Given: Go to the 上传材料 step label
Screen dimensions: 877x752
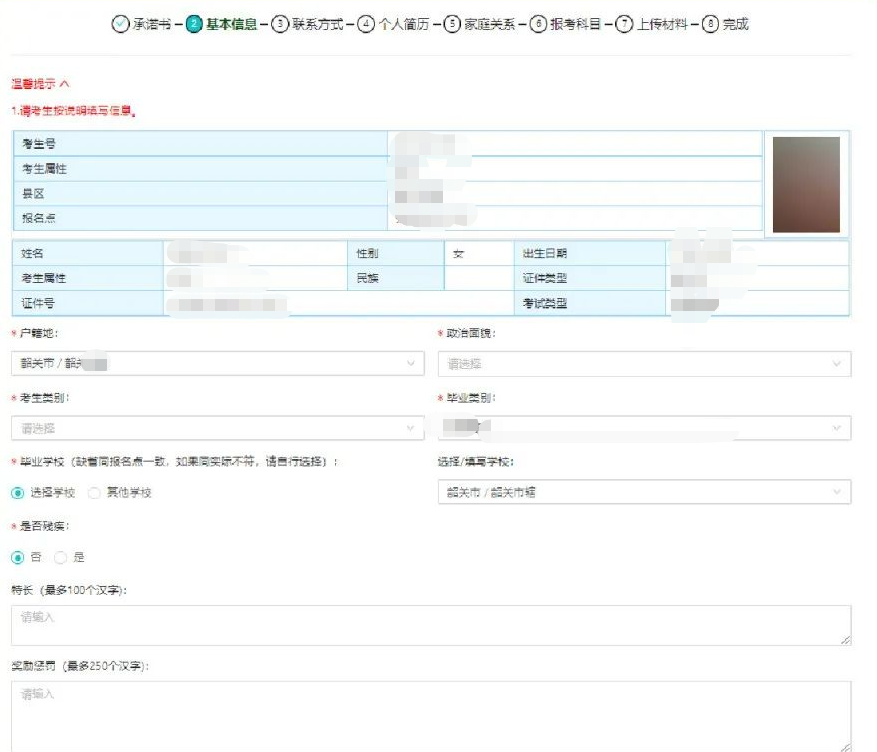Looking at the screenshot, I should pos(662,24).
